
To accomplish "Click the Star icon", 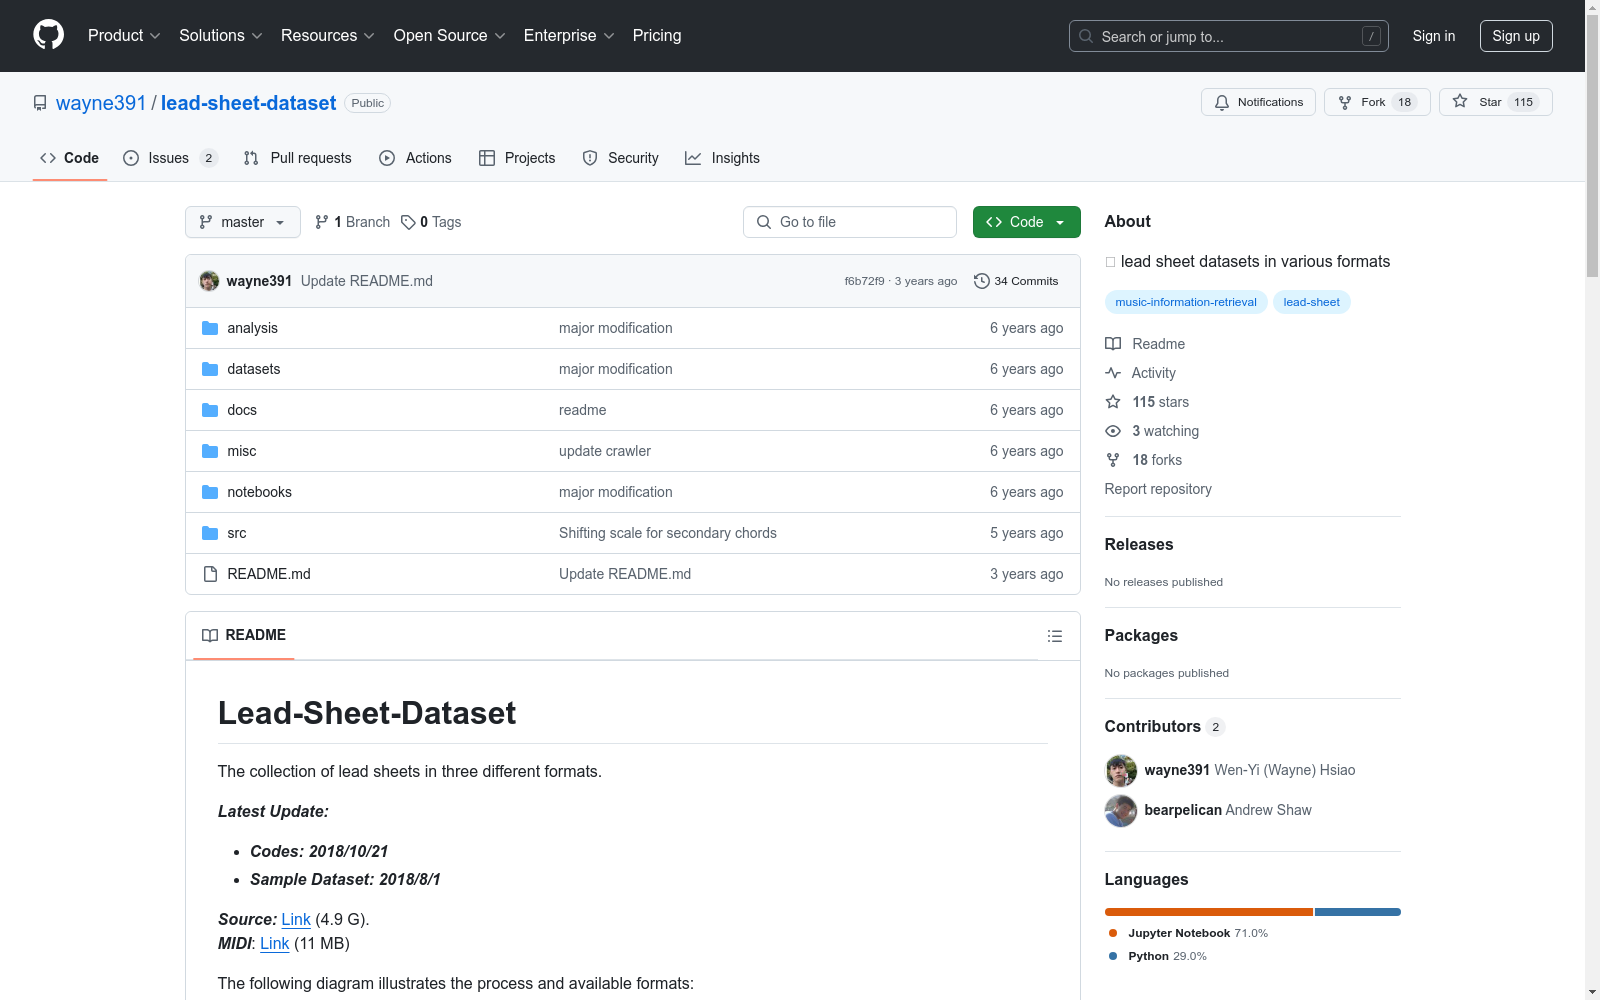I will (x=1460, y=101).
